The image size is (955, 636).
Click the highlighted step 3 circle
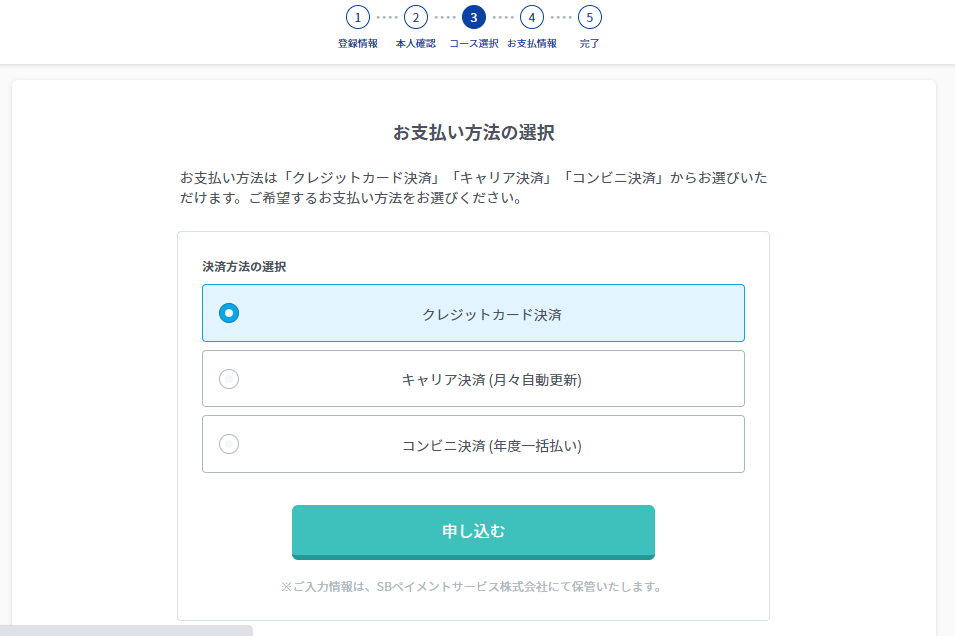click(x=473, y=17)
